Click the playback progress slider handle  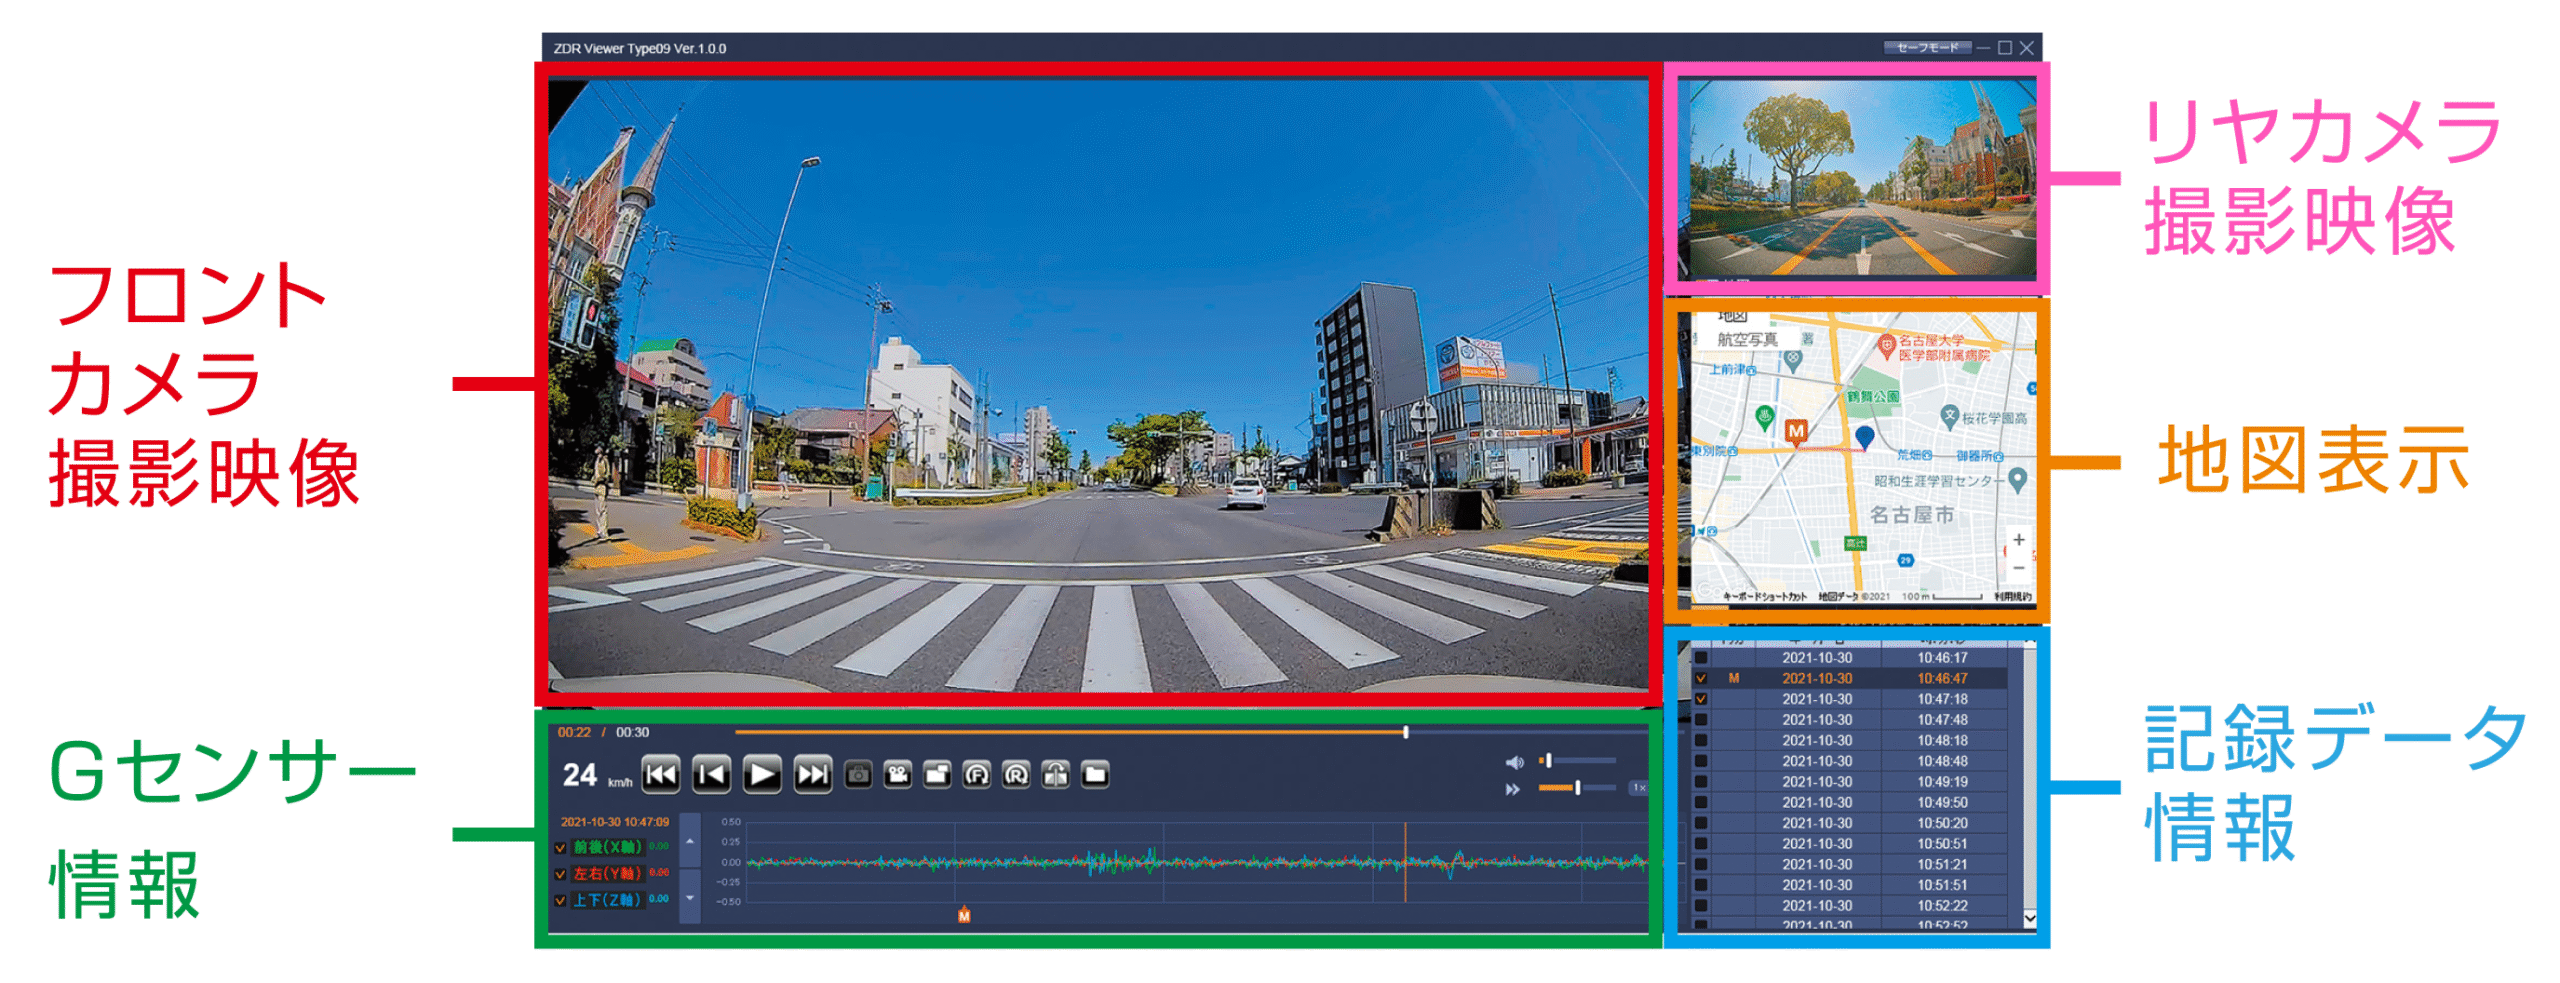click(x=1405, y=732)
